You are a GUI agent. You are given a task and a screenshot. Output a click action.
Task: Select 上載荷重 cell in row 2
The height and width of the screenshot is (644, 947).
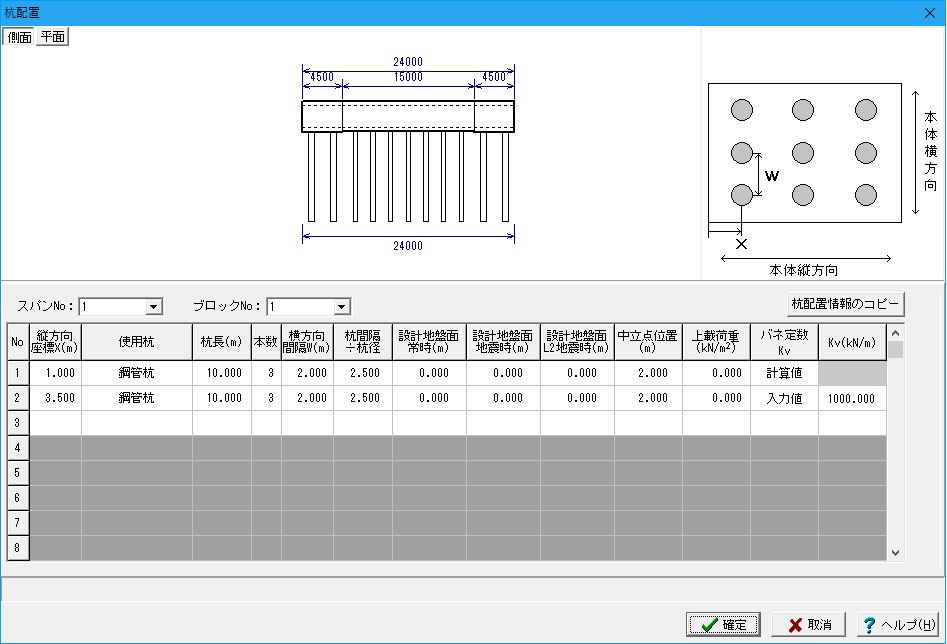716,398
